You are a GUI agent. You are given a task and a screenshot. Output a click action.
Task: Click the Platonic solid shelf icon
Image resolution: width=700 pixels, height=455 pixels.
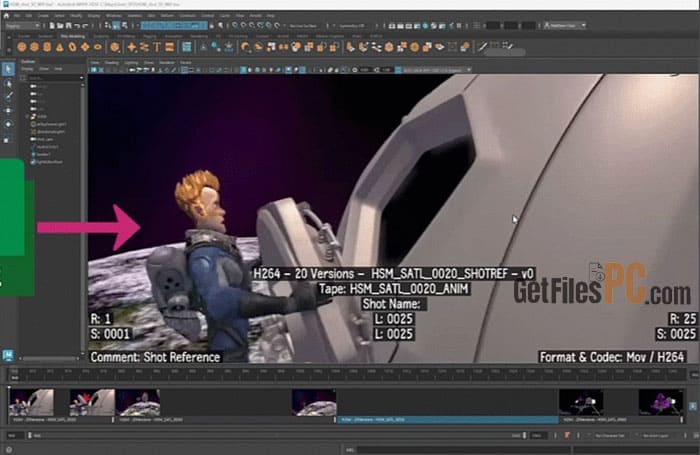pos(115,47)
